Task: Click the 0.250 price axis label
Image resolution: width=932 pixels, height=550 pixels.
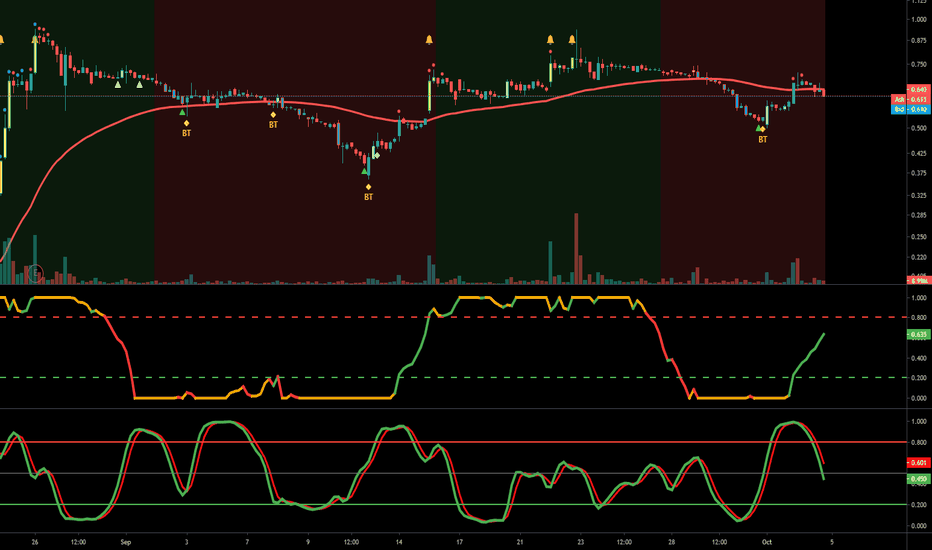Action: tap(919, 237)
